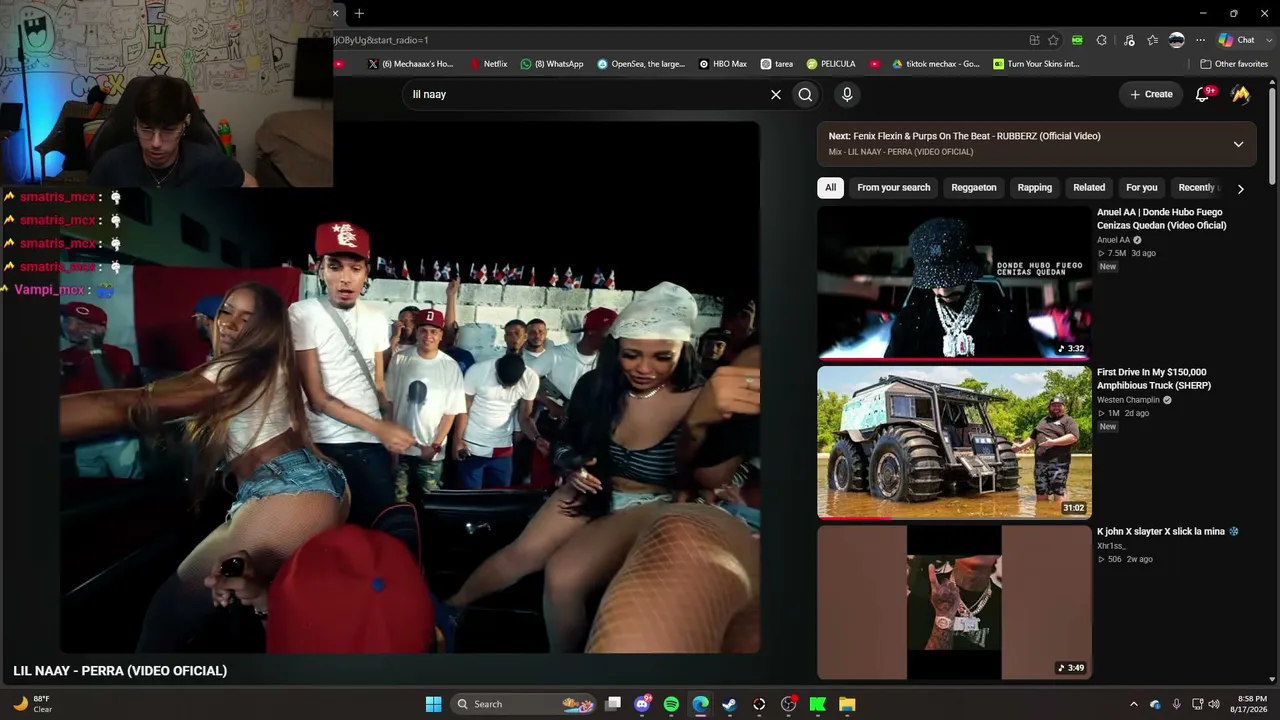
Task: Open the Netflix bookmark
Action: pyautogui.click(x=487, y=64)
